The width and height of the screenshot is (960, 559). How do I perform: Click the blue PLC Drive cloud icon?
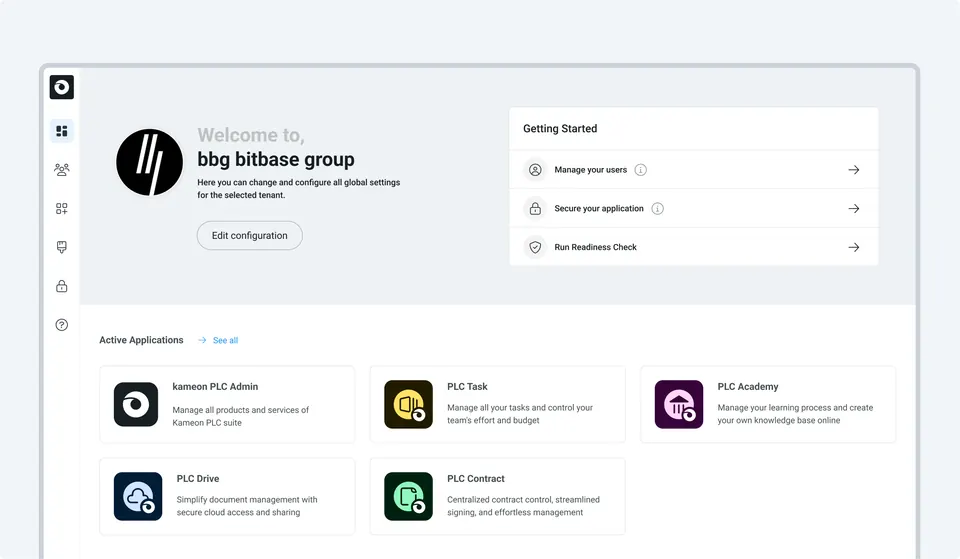(x=138, y=496)
